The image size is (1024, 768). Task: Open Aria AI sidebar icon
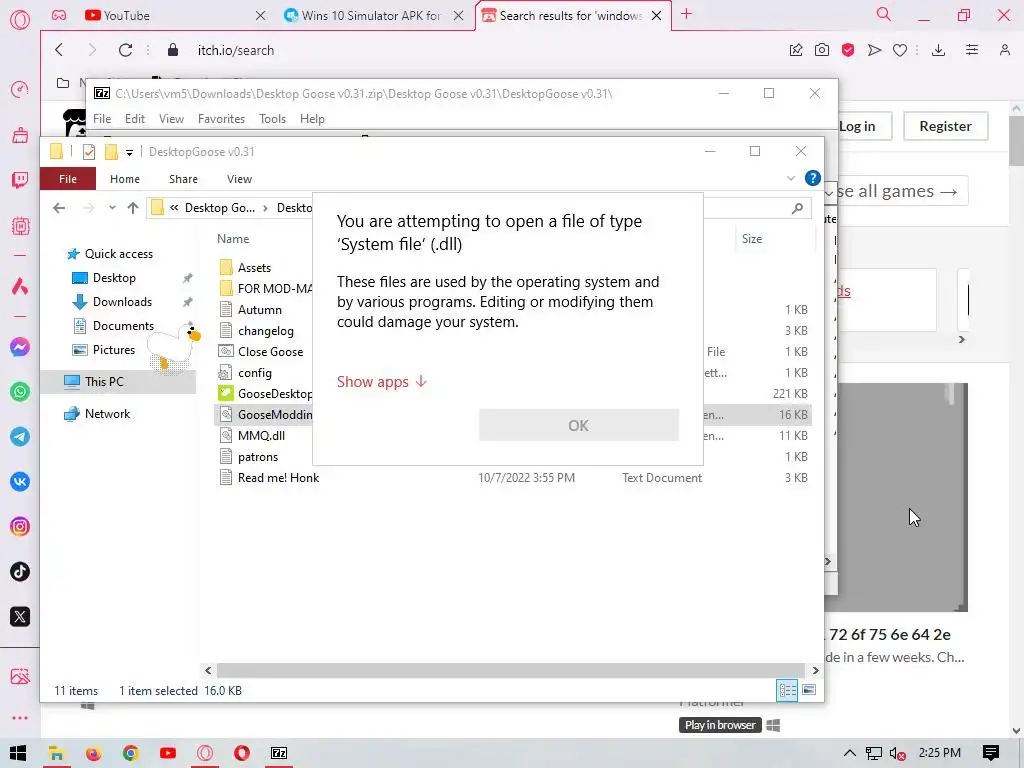(x=20, y=286)
